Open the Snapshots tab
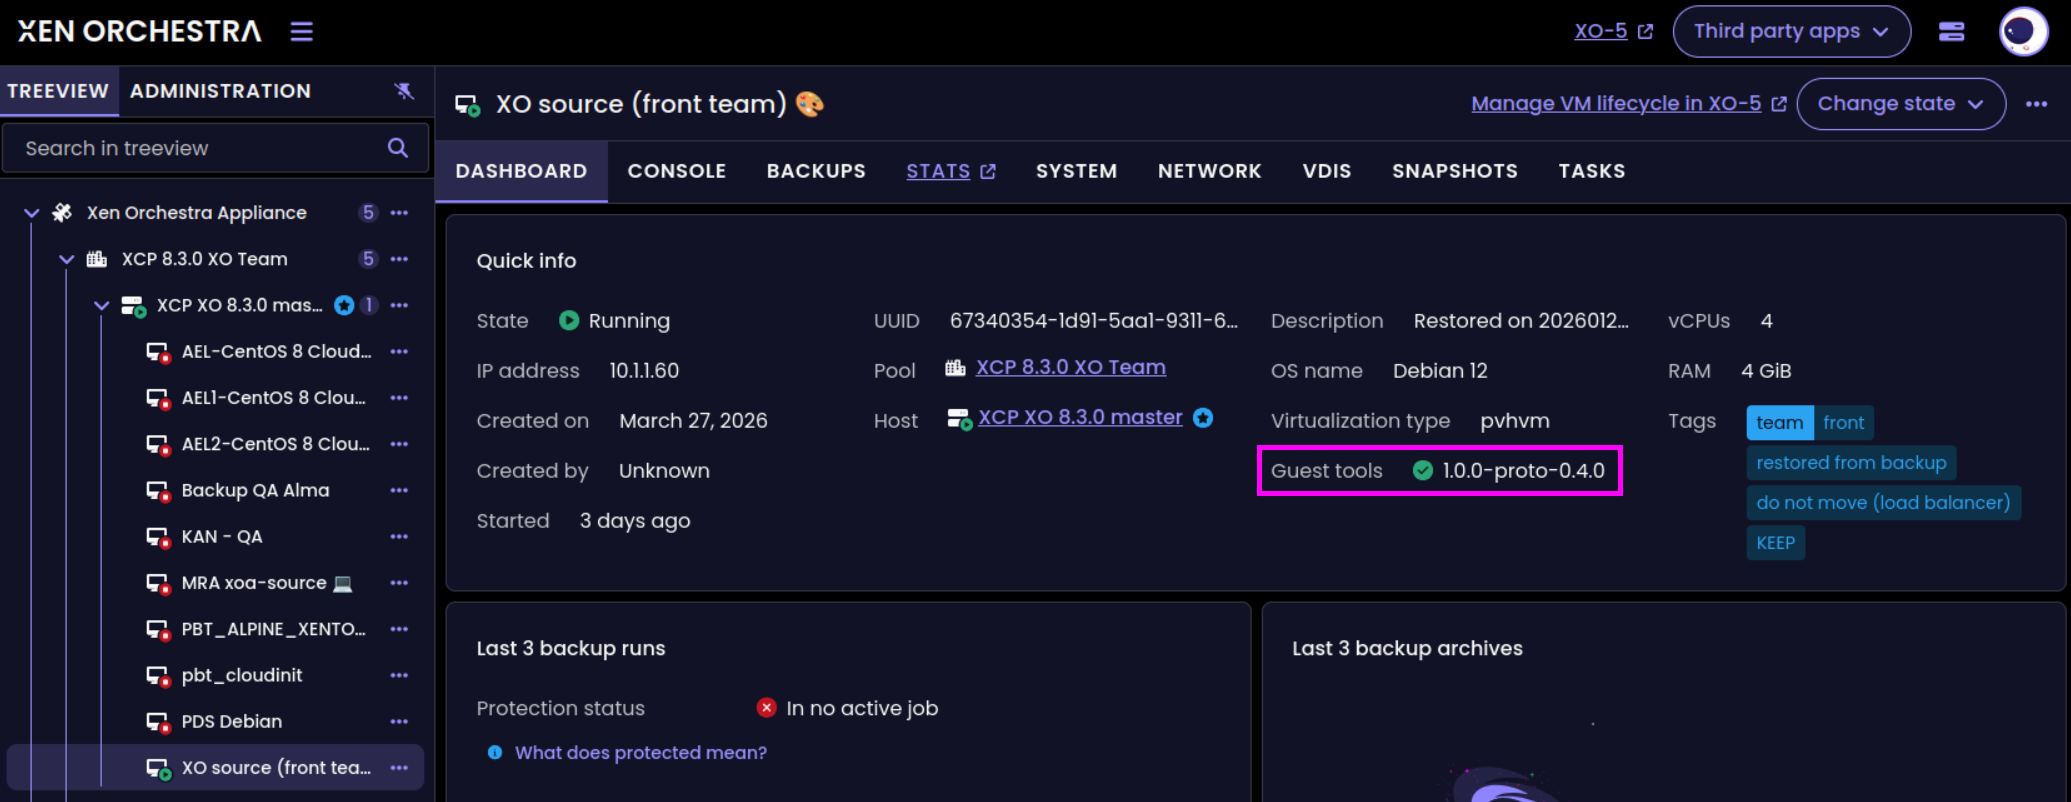Viewport: 2071px width, 802px height. (x=1454, y=171)
